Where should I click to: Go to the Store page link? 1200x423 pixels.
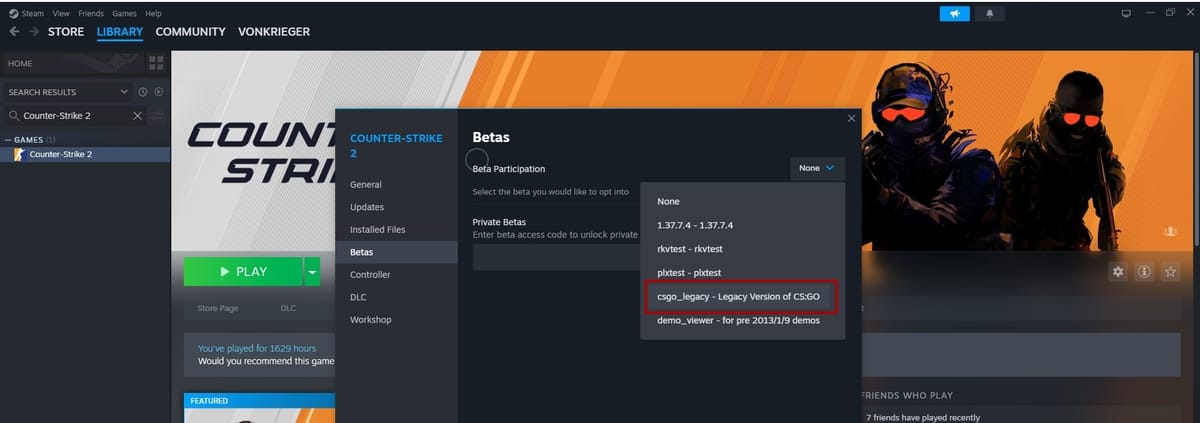(216, 308)
